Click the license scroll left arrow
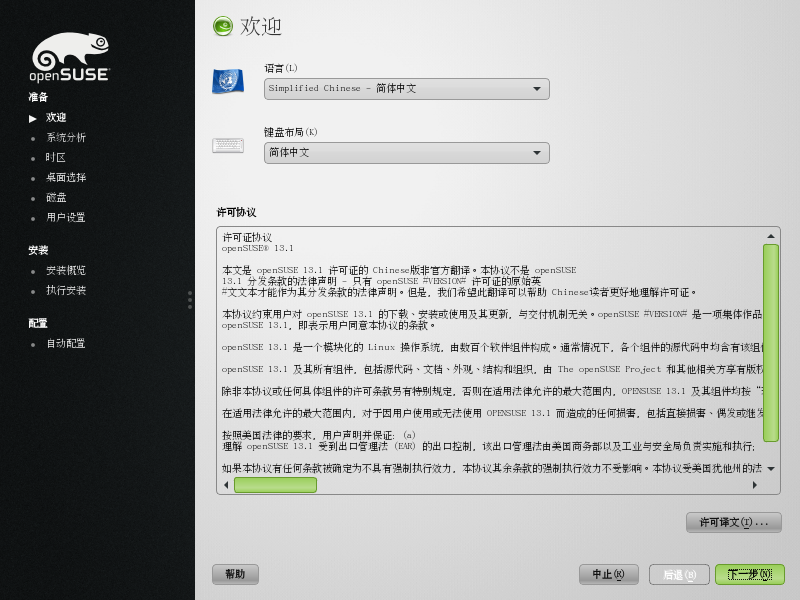This screenshot has width=800, height=600. 226,485
